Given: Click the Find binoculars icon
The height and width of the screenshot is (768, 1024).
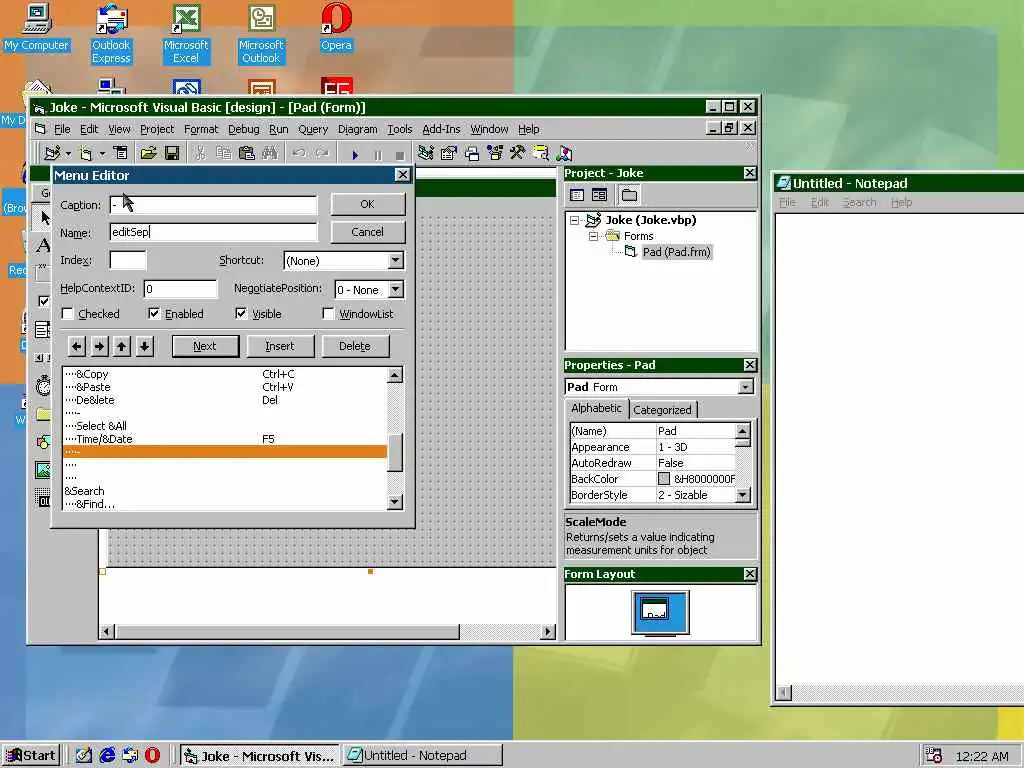Looking at the screenshot, I should point(270,153).
